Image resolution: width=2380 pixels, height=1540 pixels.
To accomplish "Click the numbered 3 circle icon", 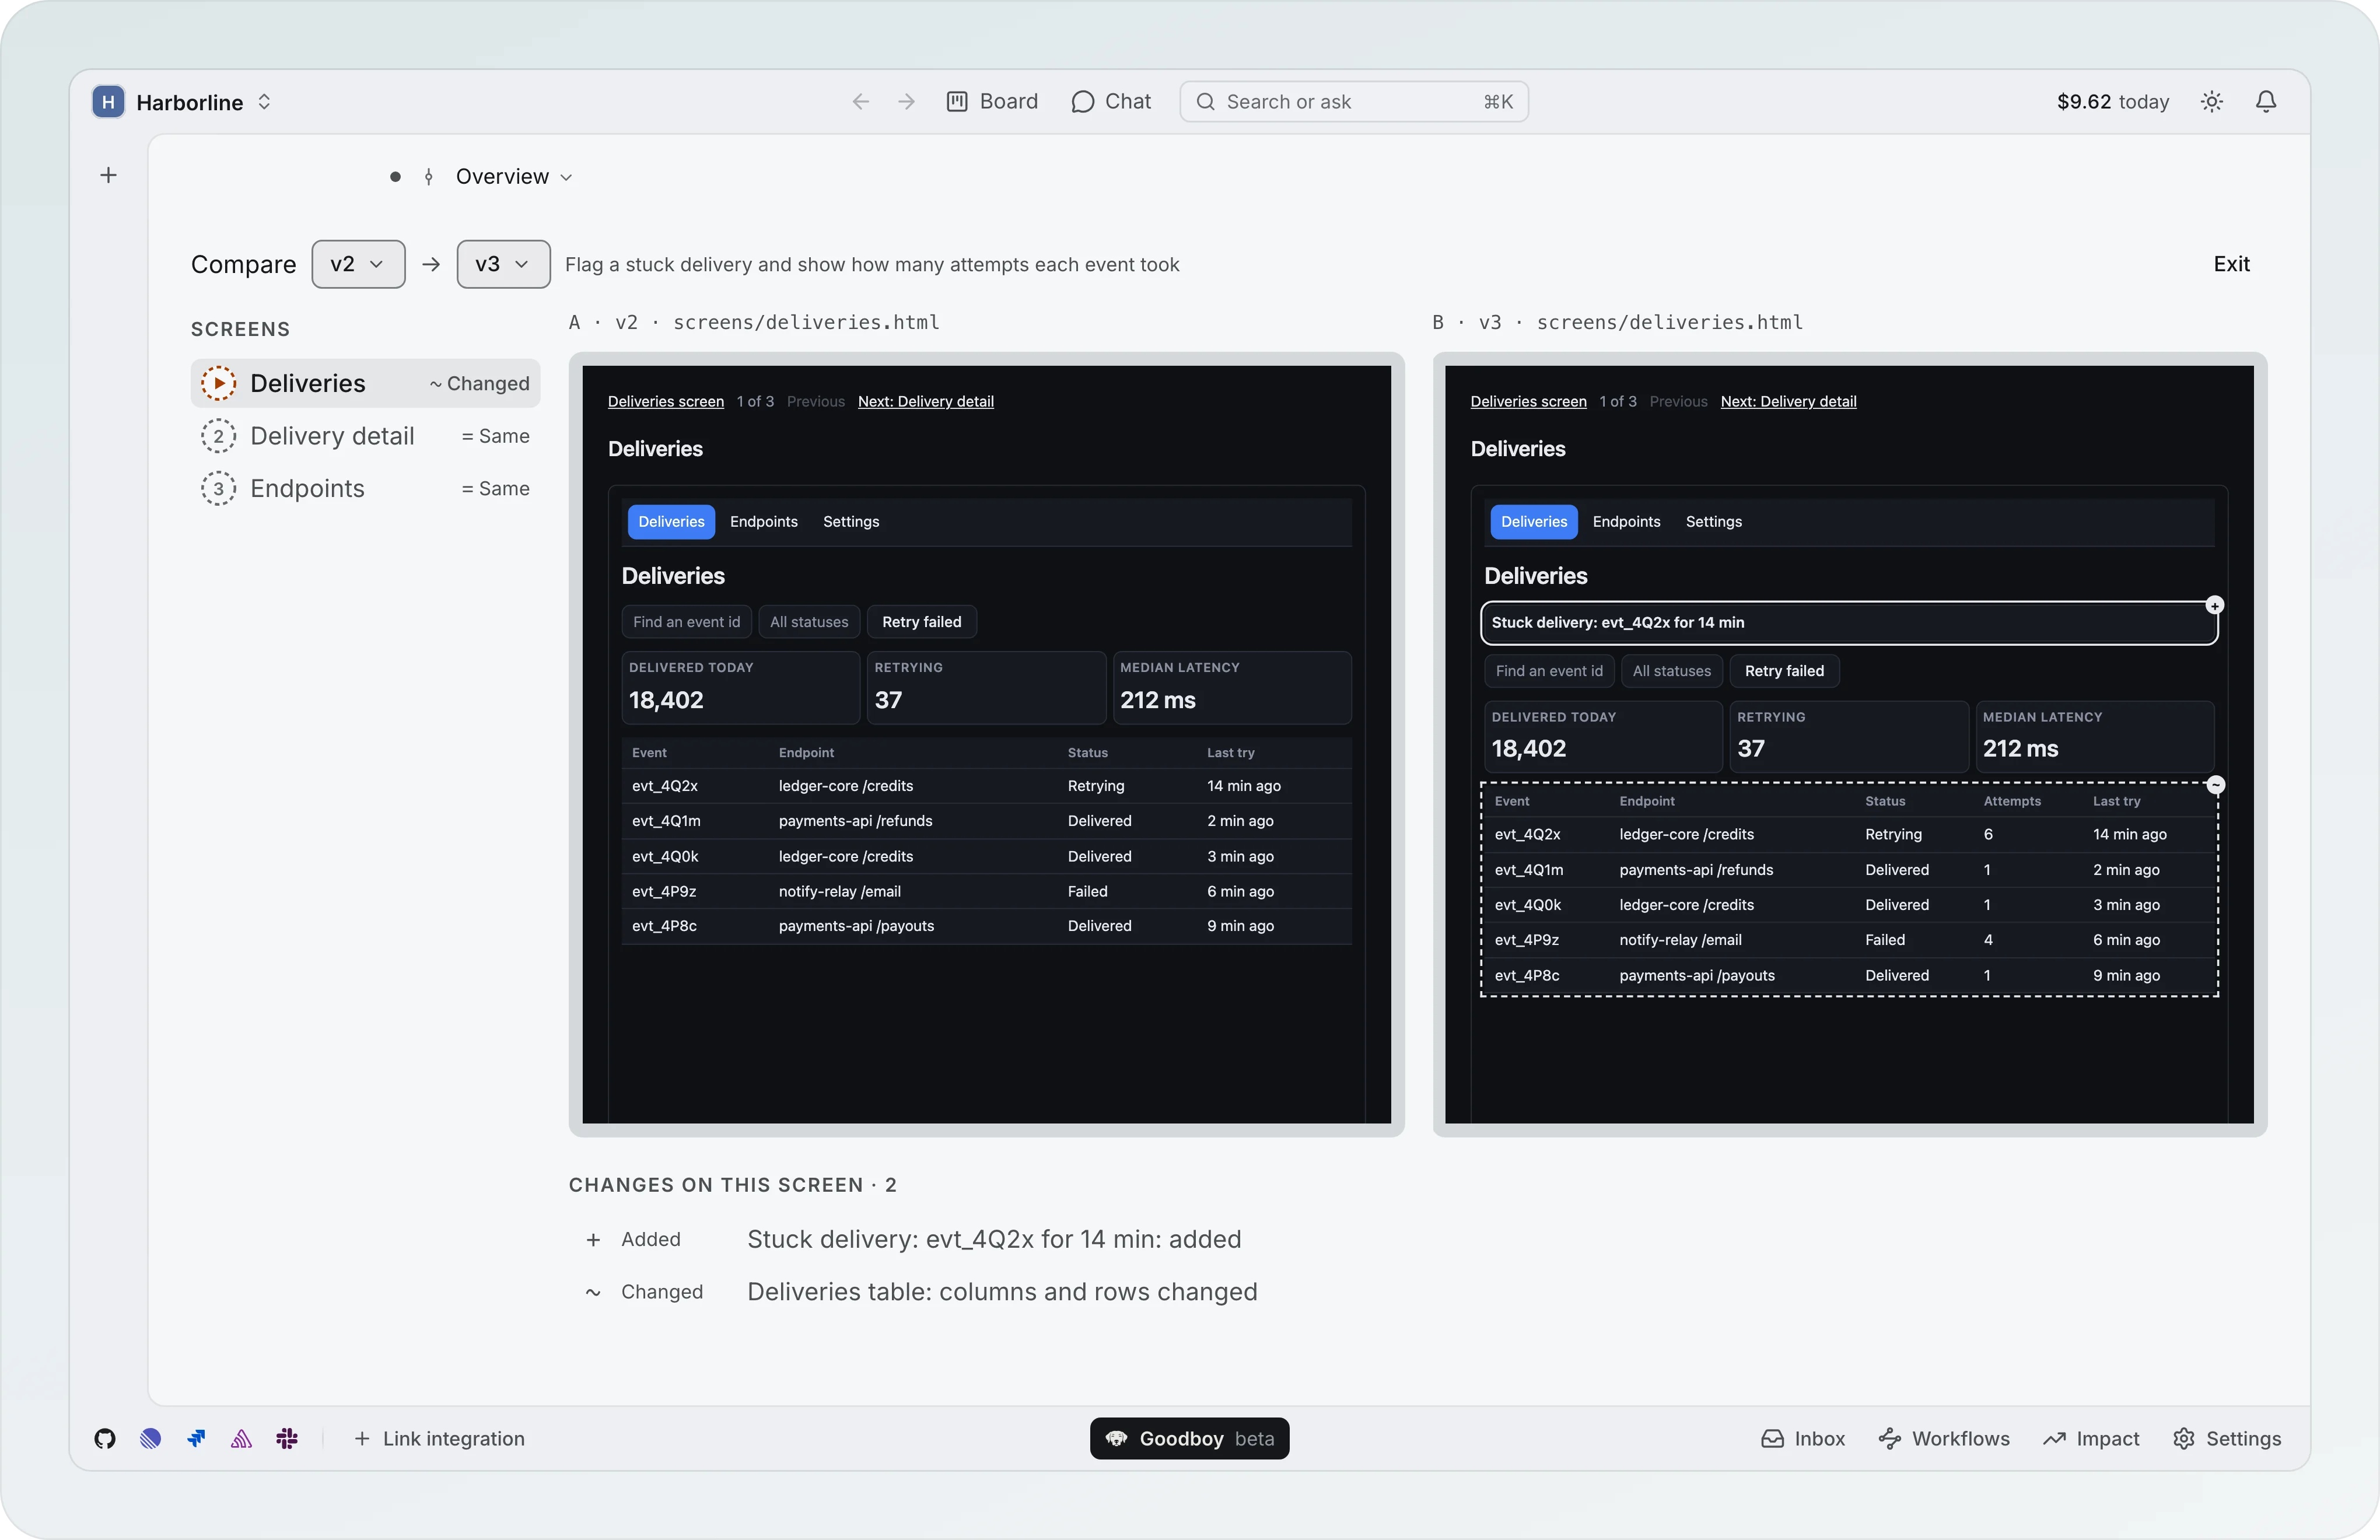I will tap(218, 489).
